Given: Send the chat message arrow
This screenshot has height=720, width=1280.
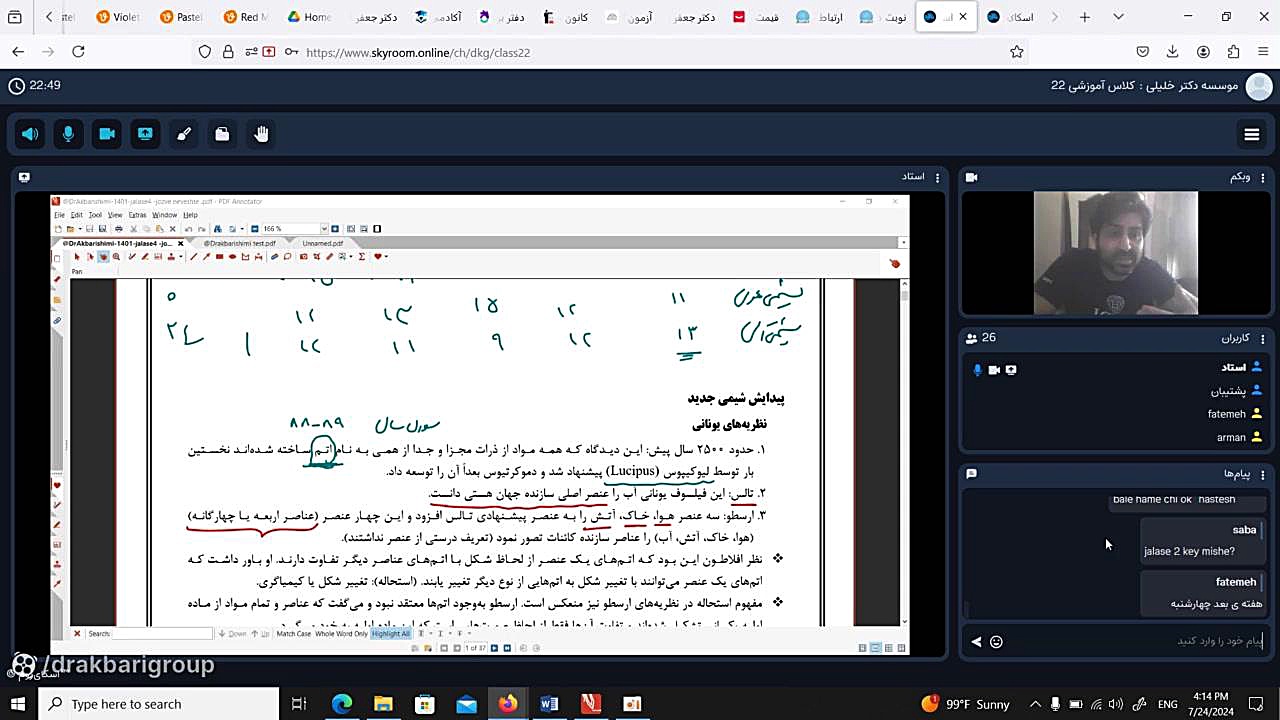Looking at the screenshot, I should pos(977,642).
